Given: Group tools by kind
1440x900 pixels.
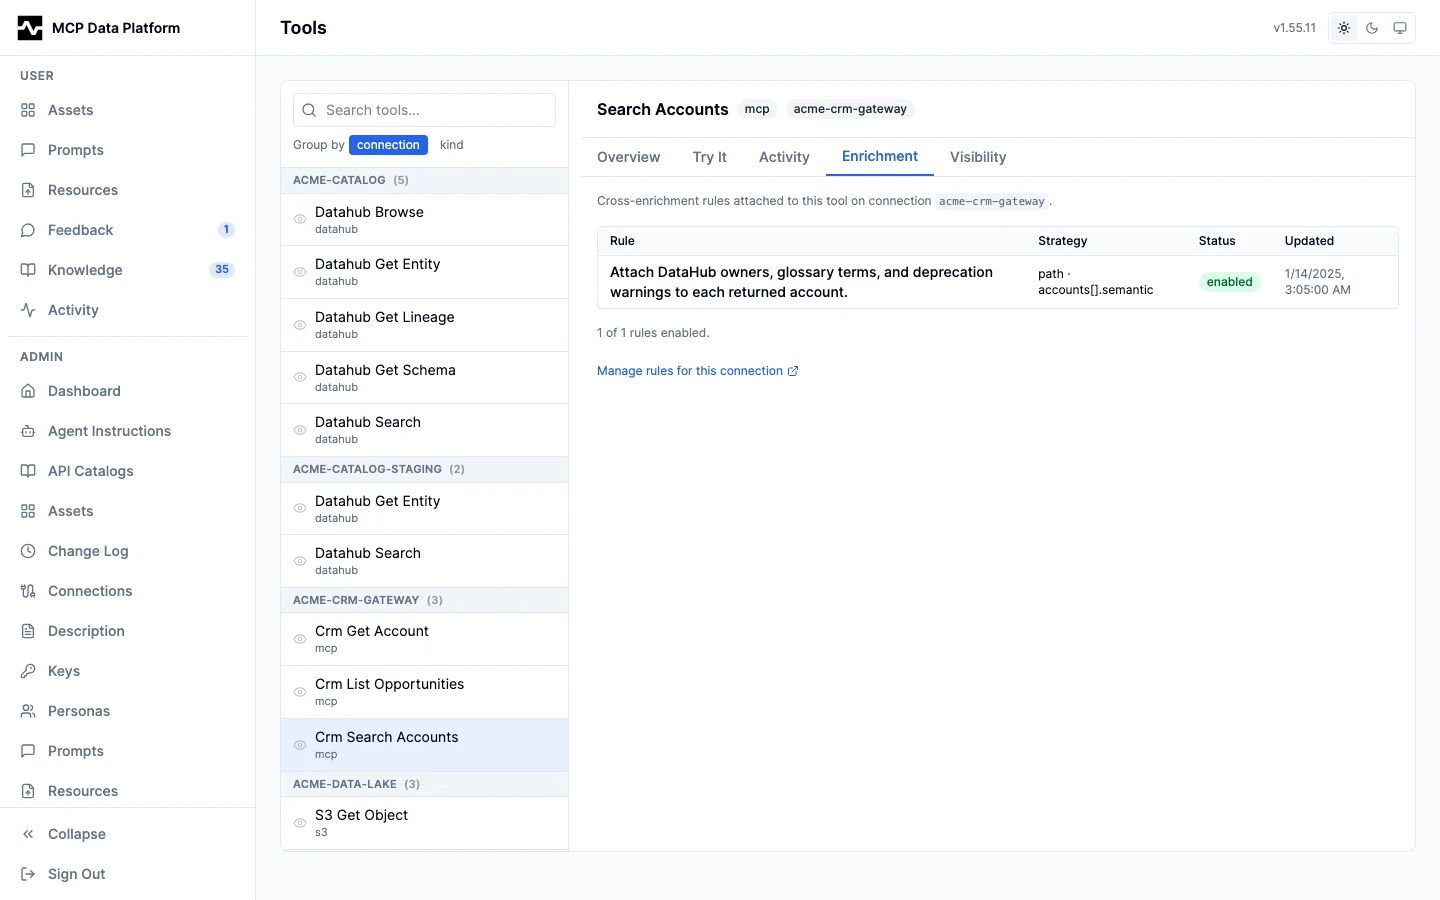Looking at the screenshot, I should pos(451,145).
